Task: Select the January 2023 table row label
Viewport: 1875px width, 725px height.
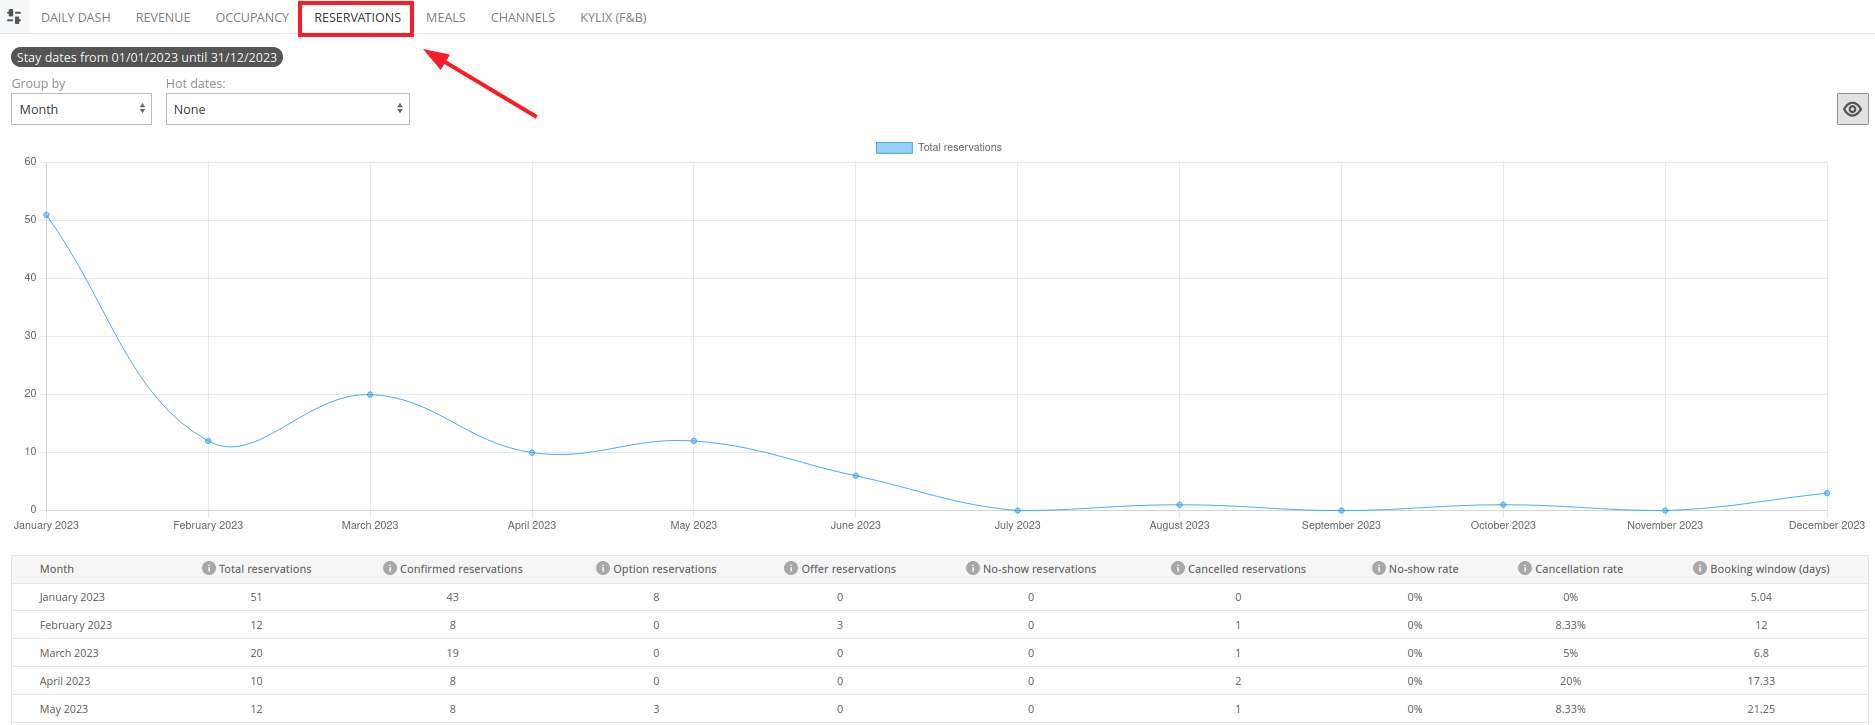Action: 72,597
